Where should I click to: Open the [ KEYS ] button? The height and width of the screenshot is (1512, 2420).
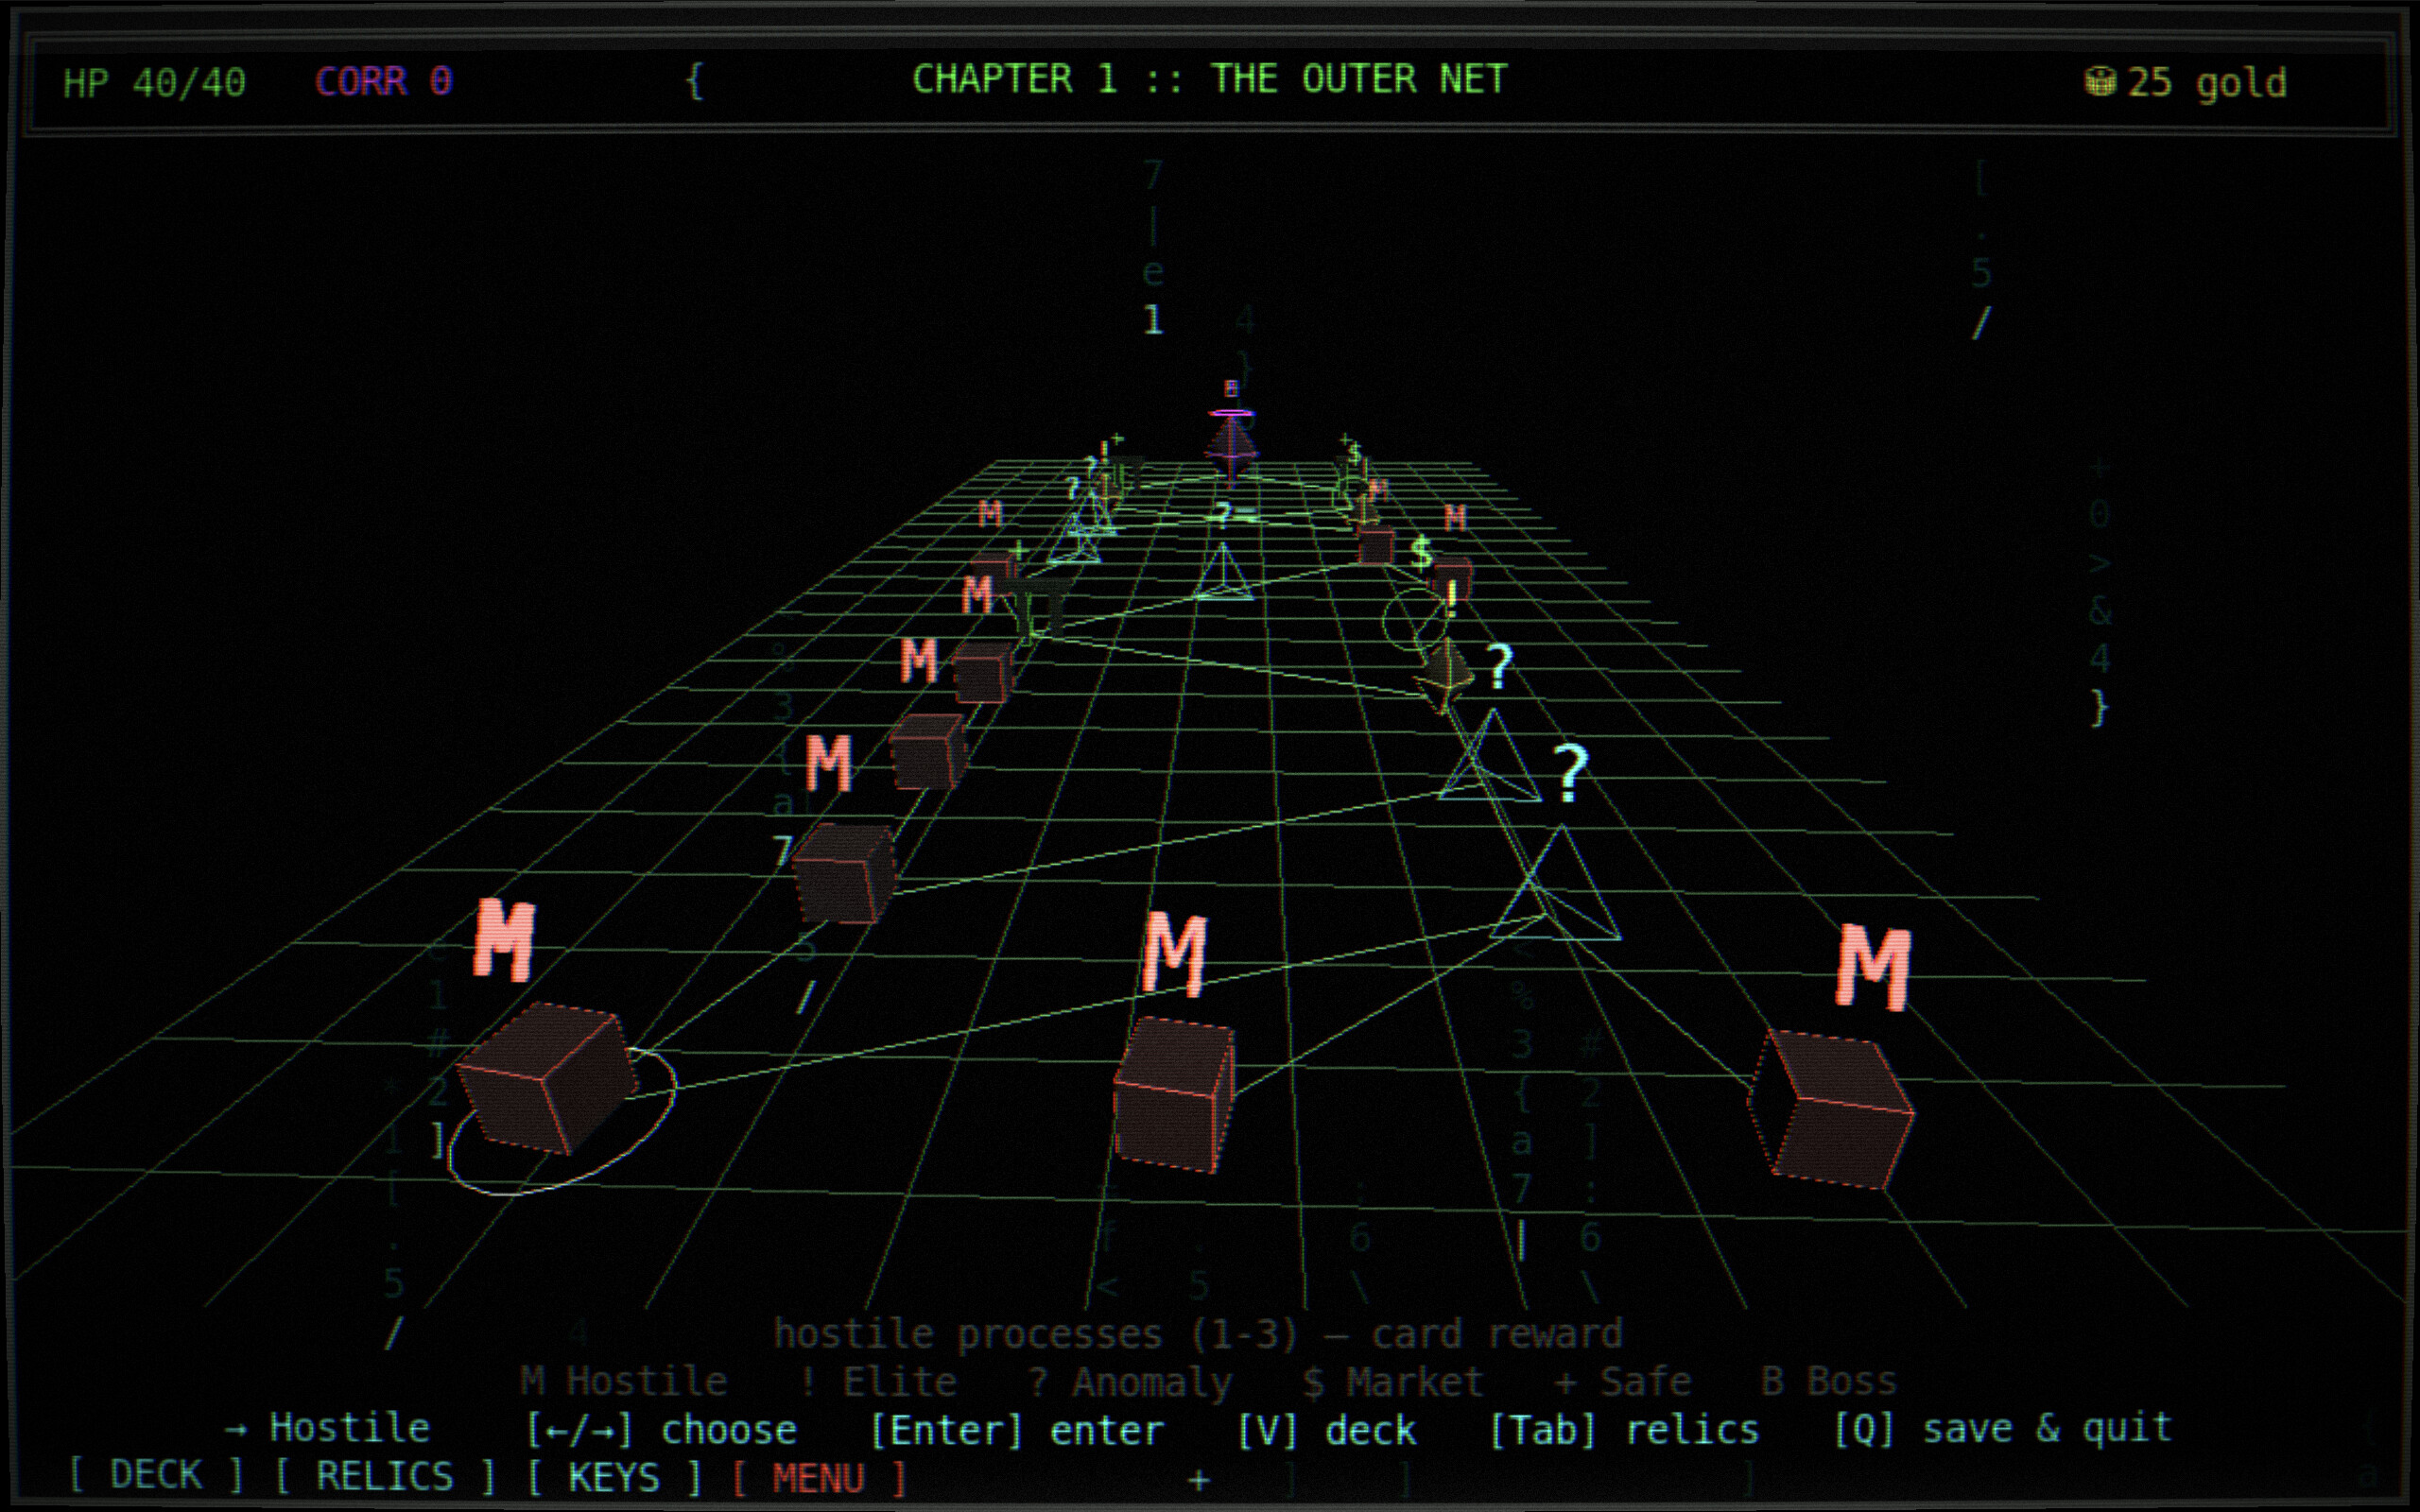click(614, 1477)
